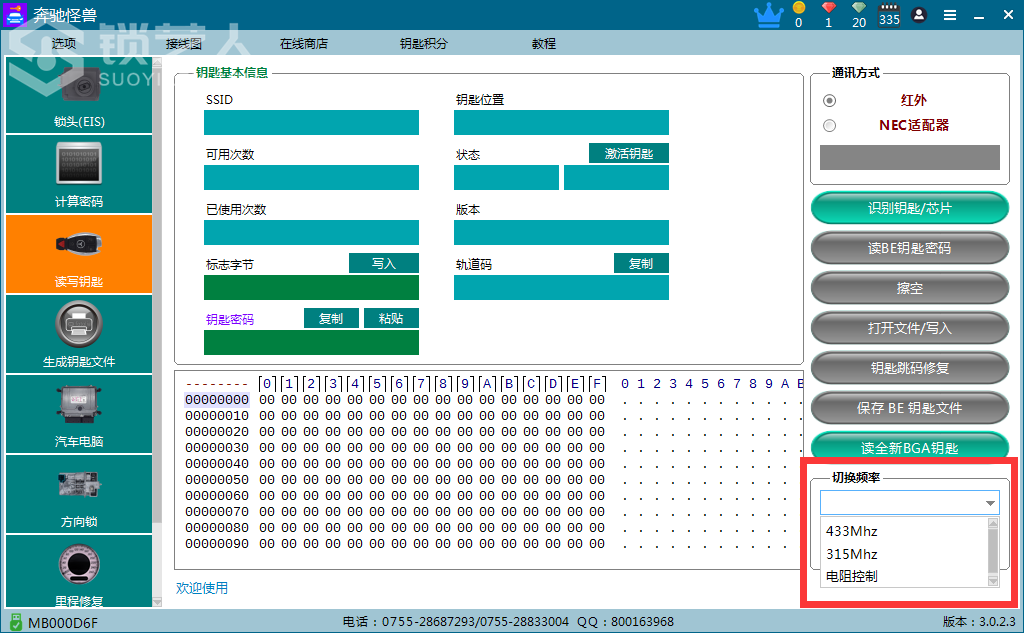The image size is (1024, 633).
Task: Click the 激活钥匙 button
Action: tap(628, 154)
